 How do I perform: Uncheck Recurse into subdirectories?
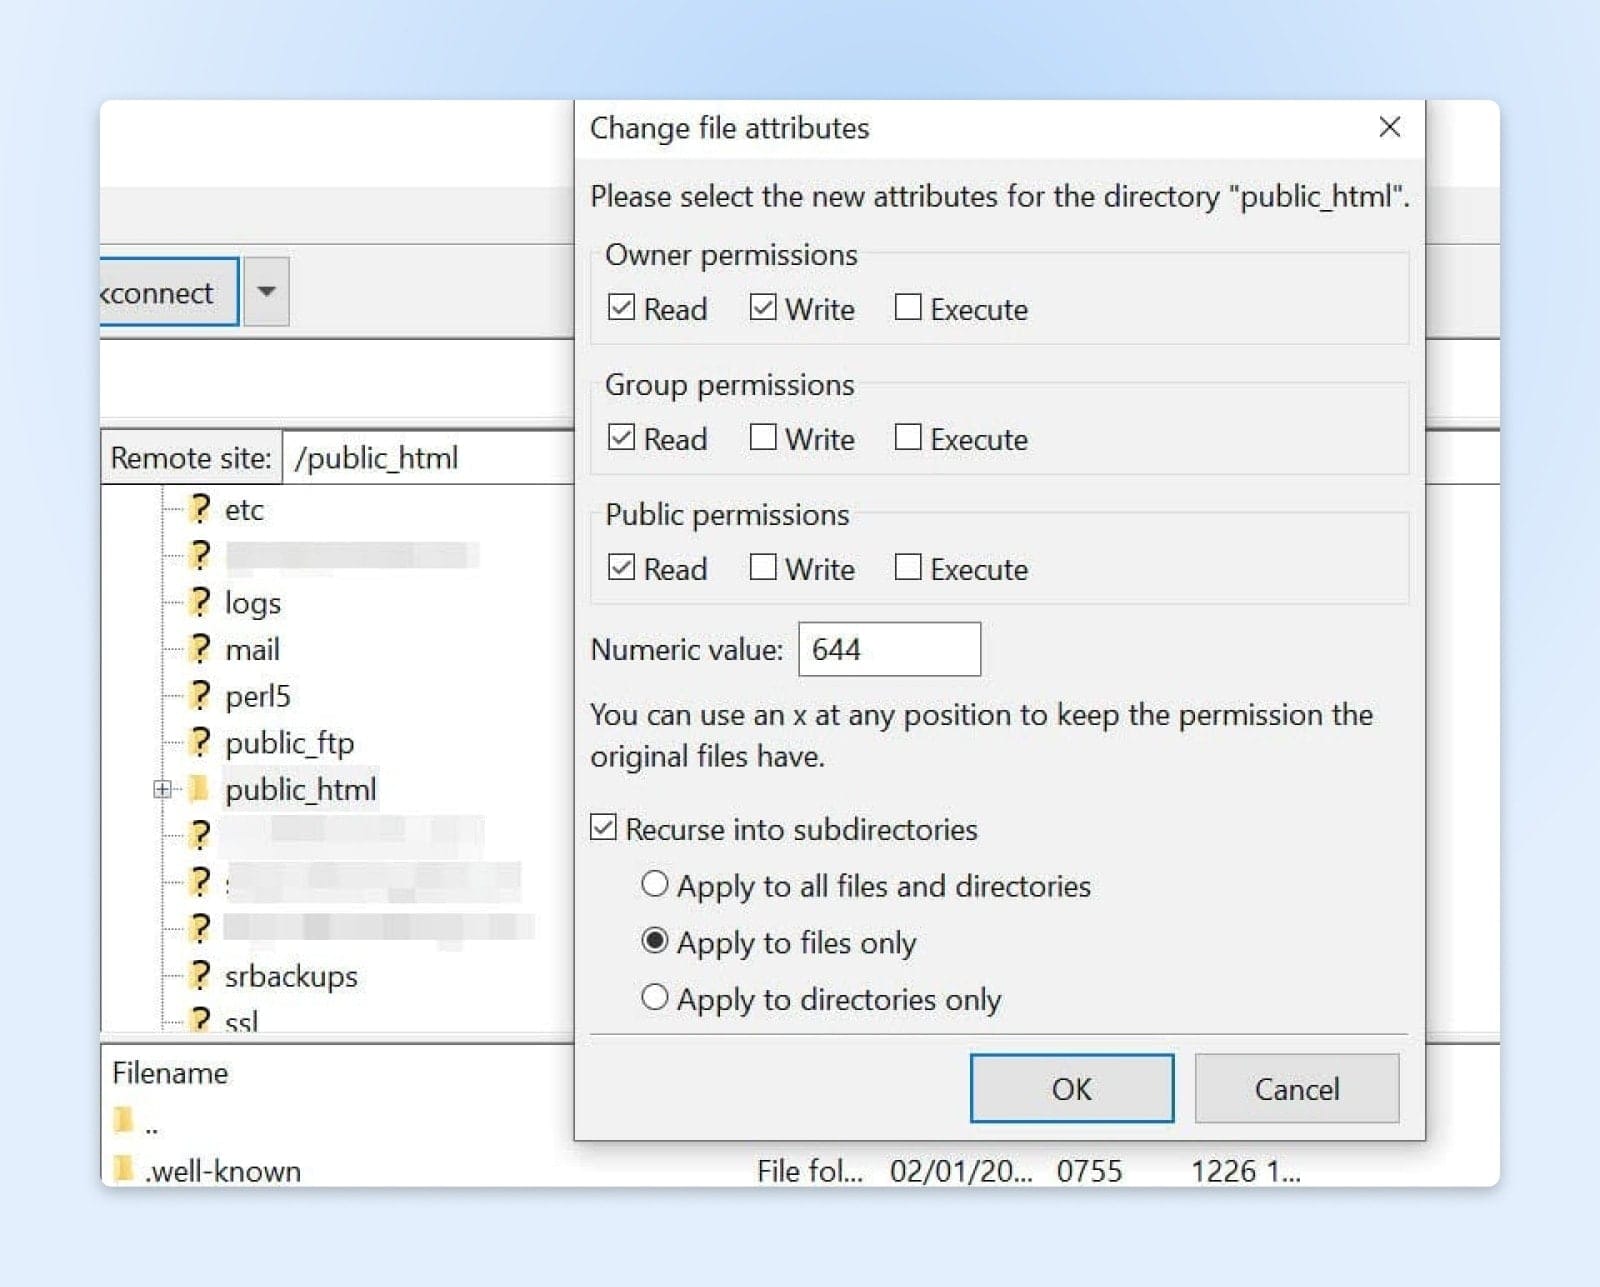(x=603, y=828)
